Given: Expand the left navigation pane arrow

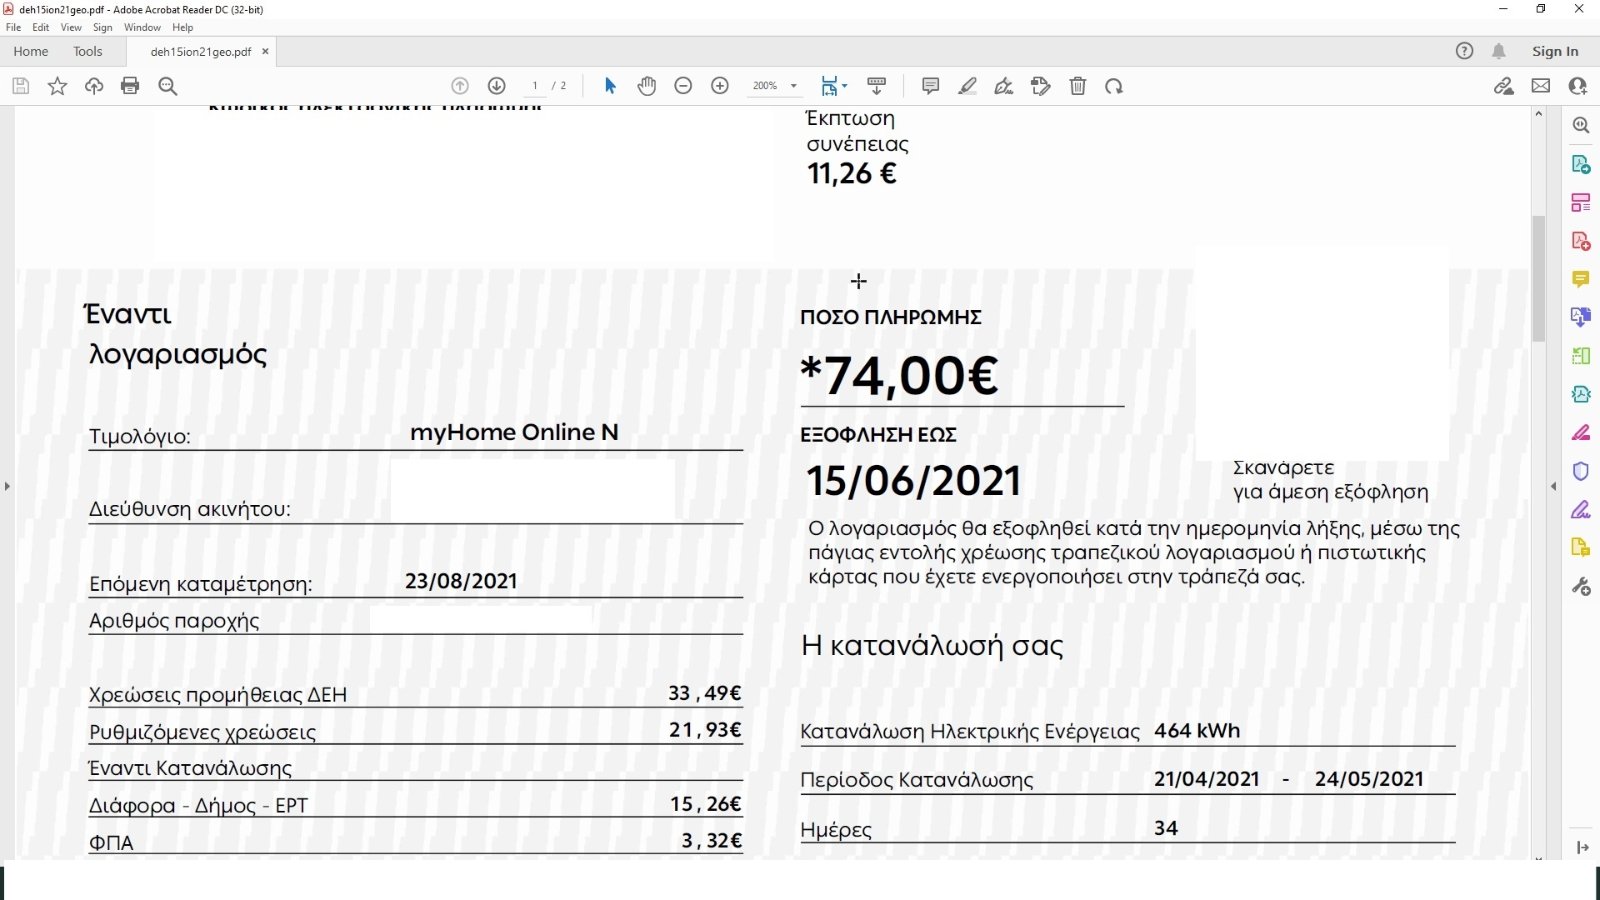Looking at the screenshot, I should [7, 486].
